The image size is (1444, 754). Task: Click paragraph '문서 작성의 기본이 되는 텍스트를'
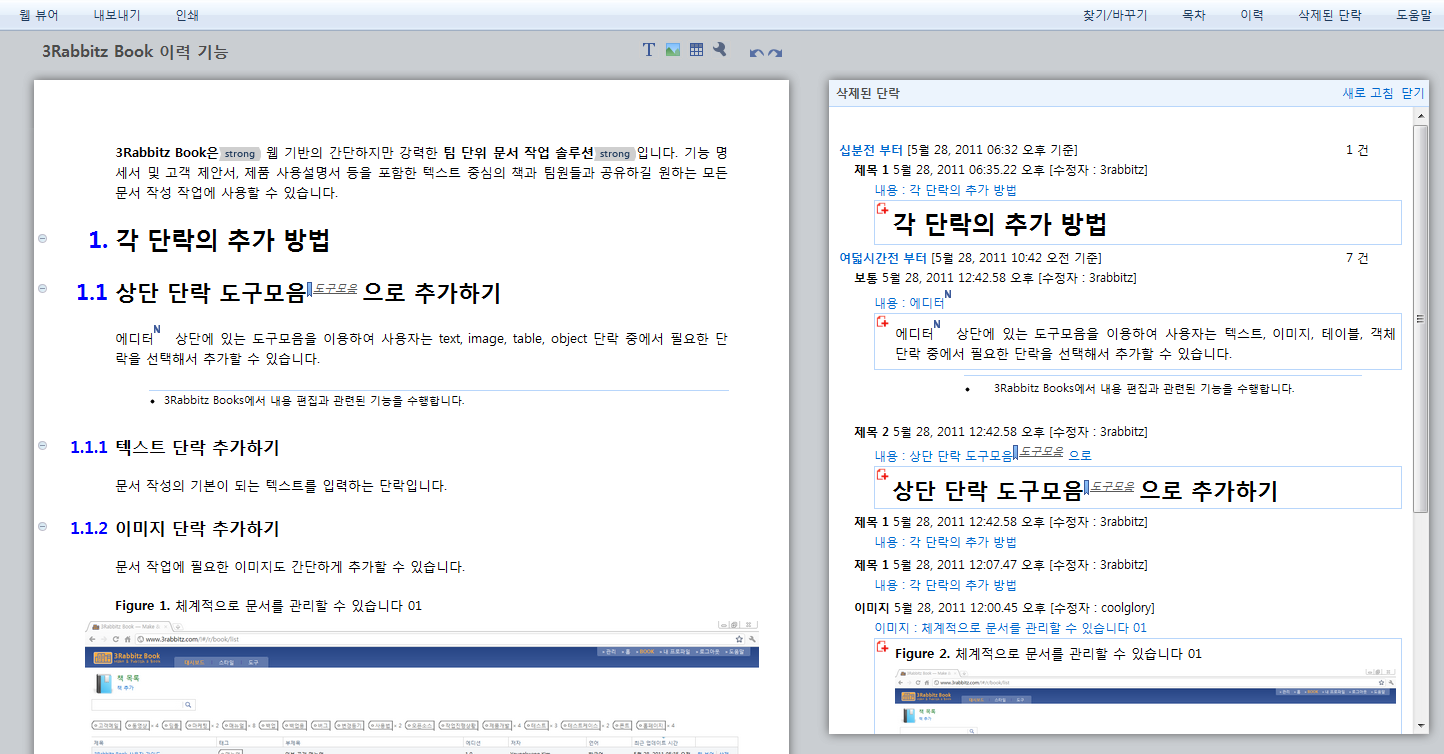click(x=281, y=486)
